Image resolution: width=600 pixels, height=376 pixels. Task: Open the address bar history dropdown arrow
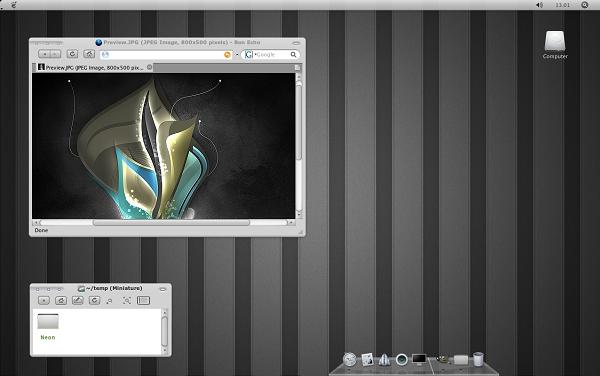[237, 55]
